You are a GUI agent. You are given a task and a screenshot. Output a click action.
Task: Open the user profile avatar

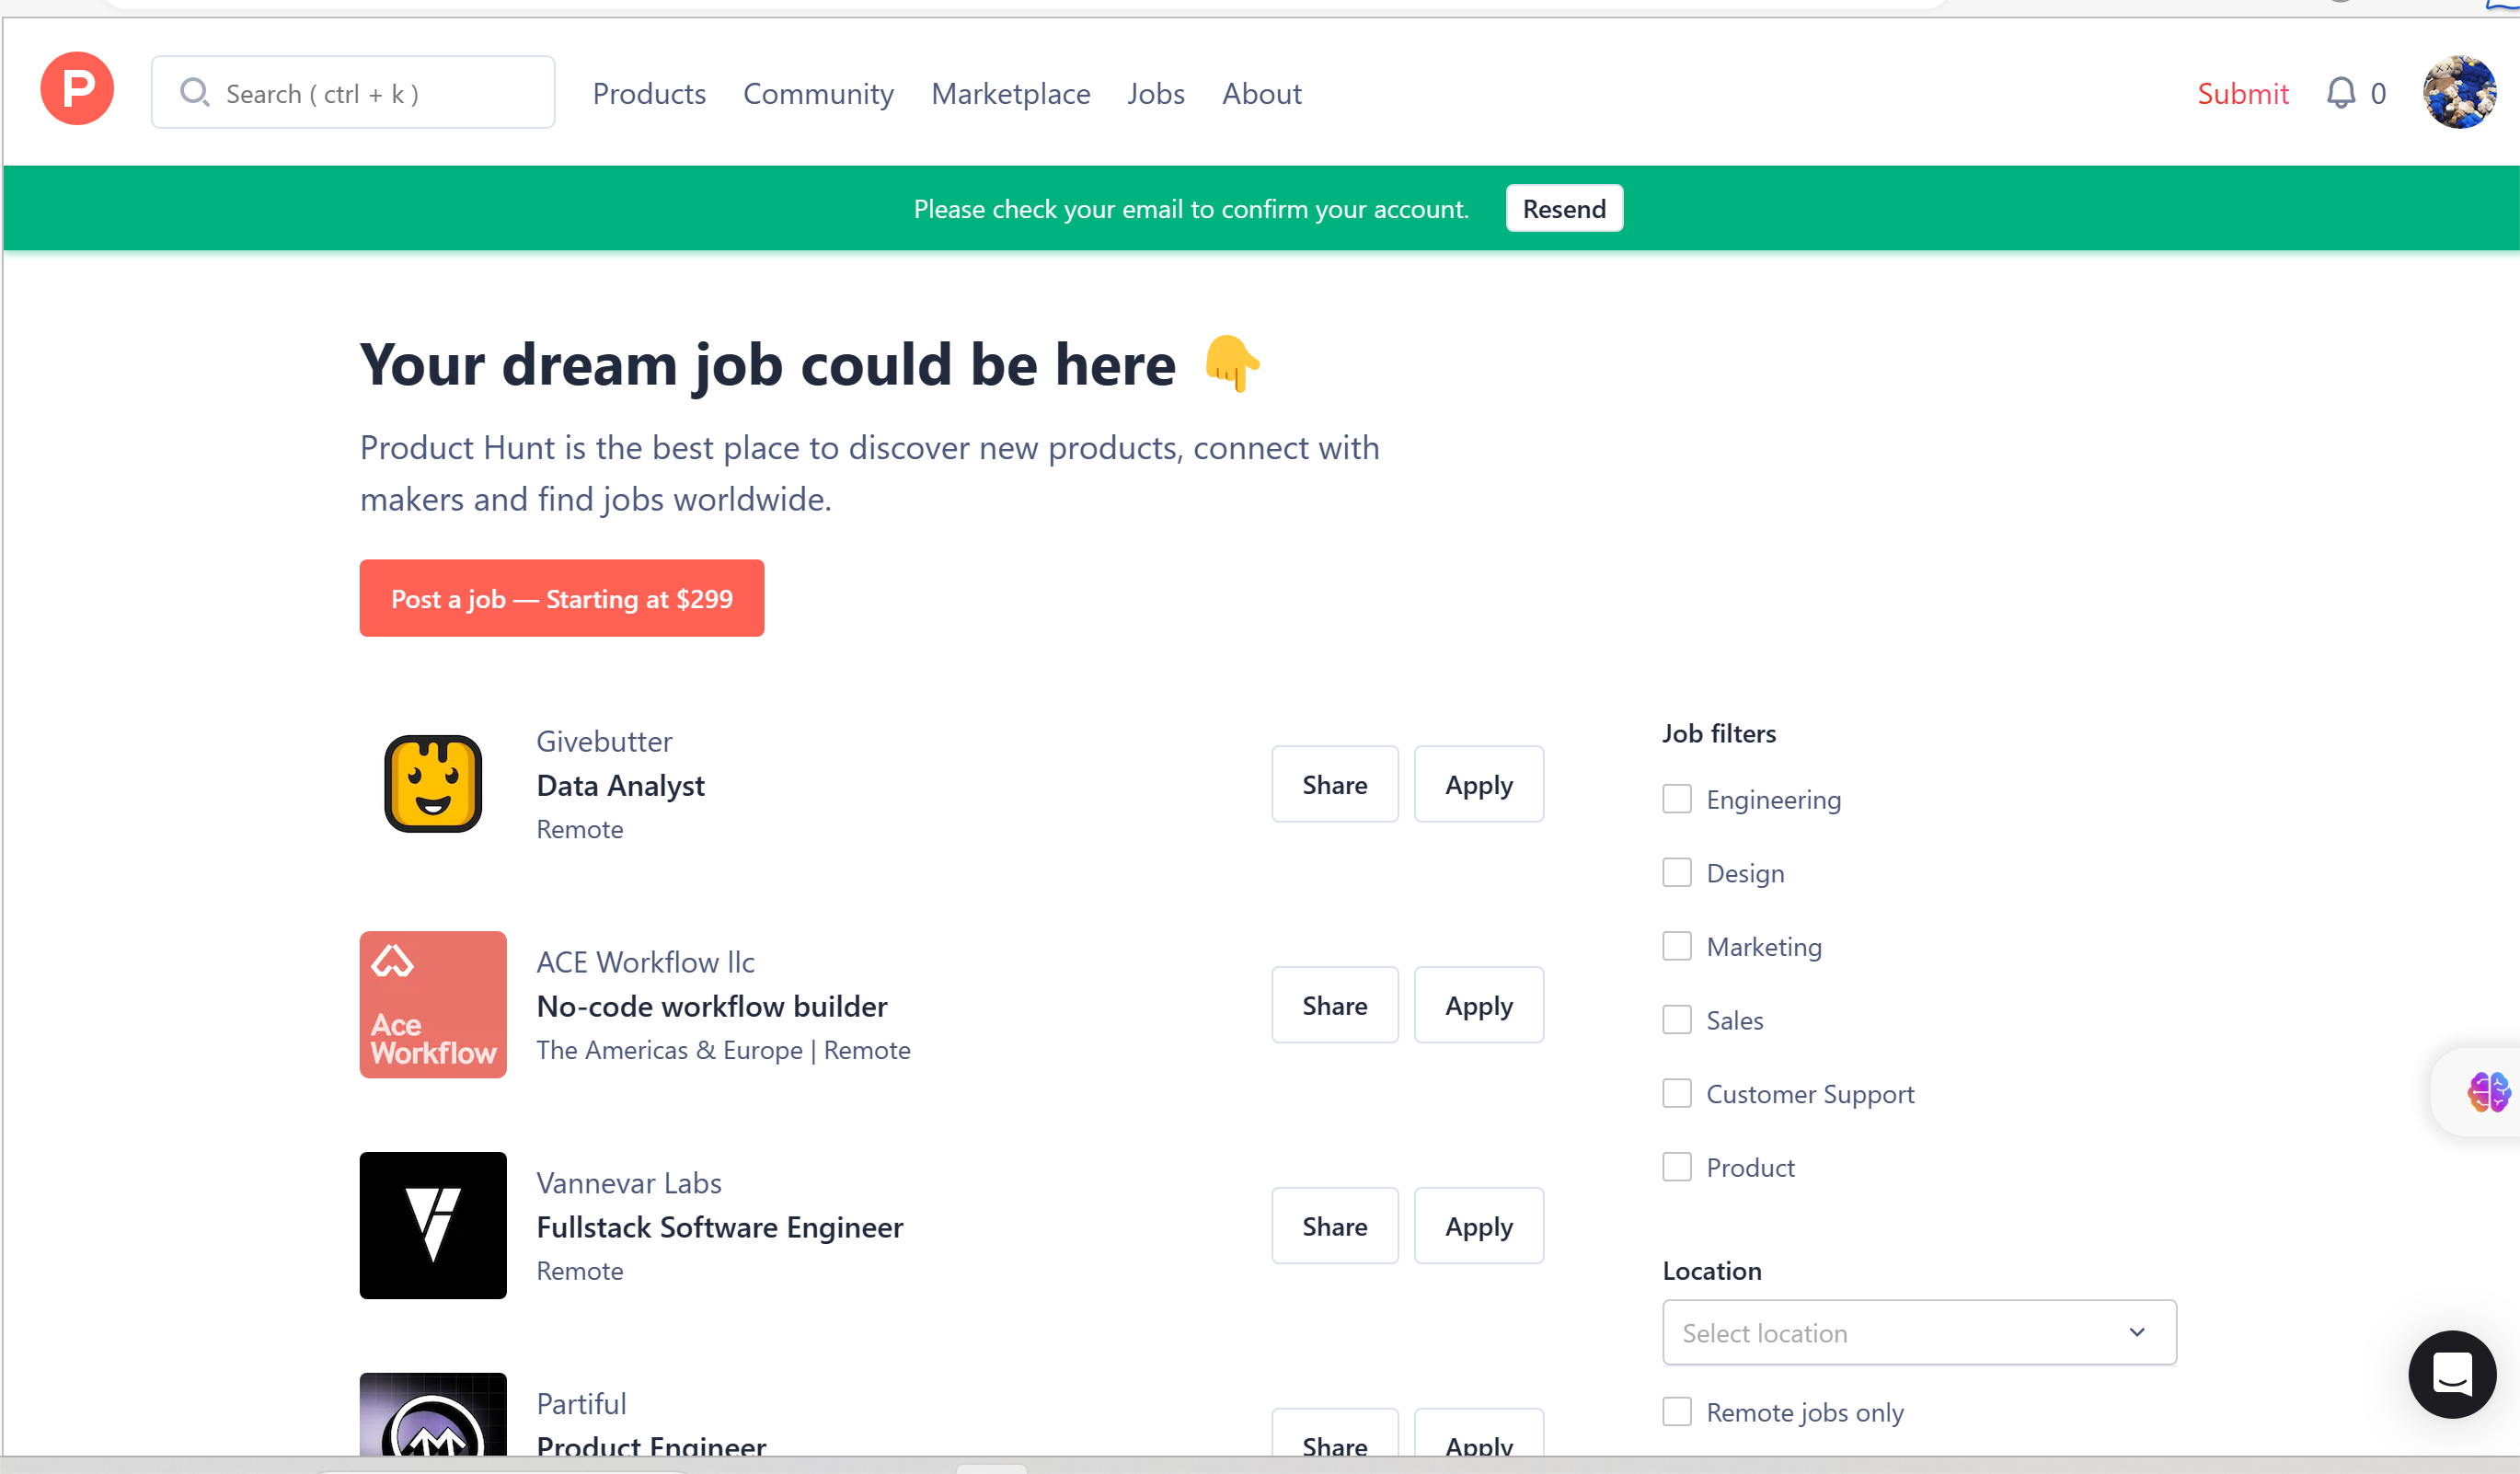coord(2458,92)
